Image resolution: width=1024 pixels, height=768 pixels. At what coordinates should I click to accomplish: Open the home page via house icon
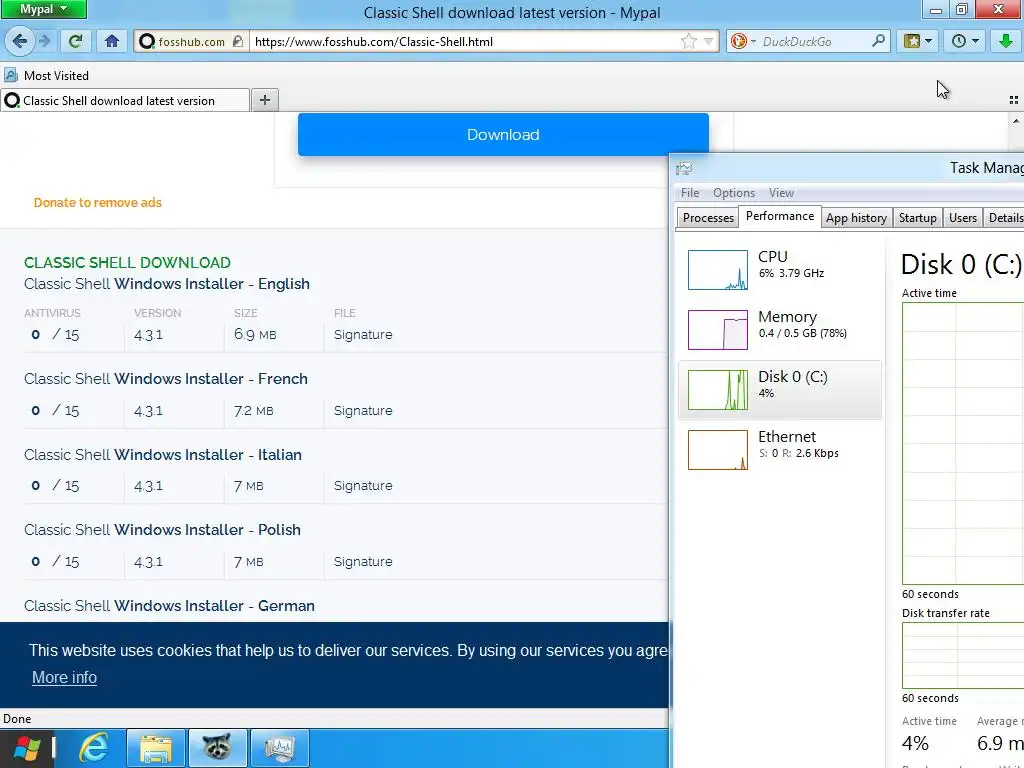click(112, 41)
